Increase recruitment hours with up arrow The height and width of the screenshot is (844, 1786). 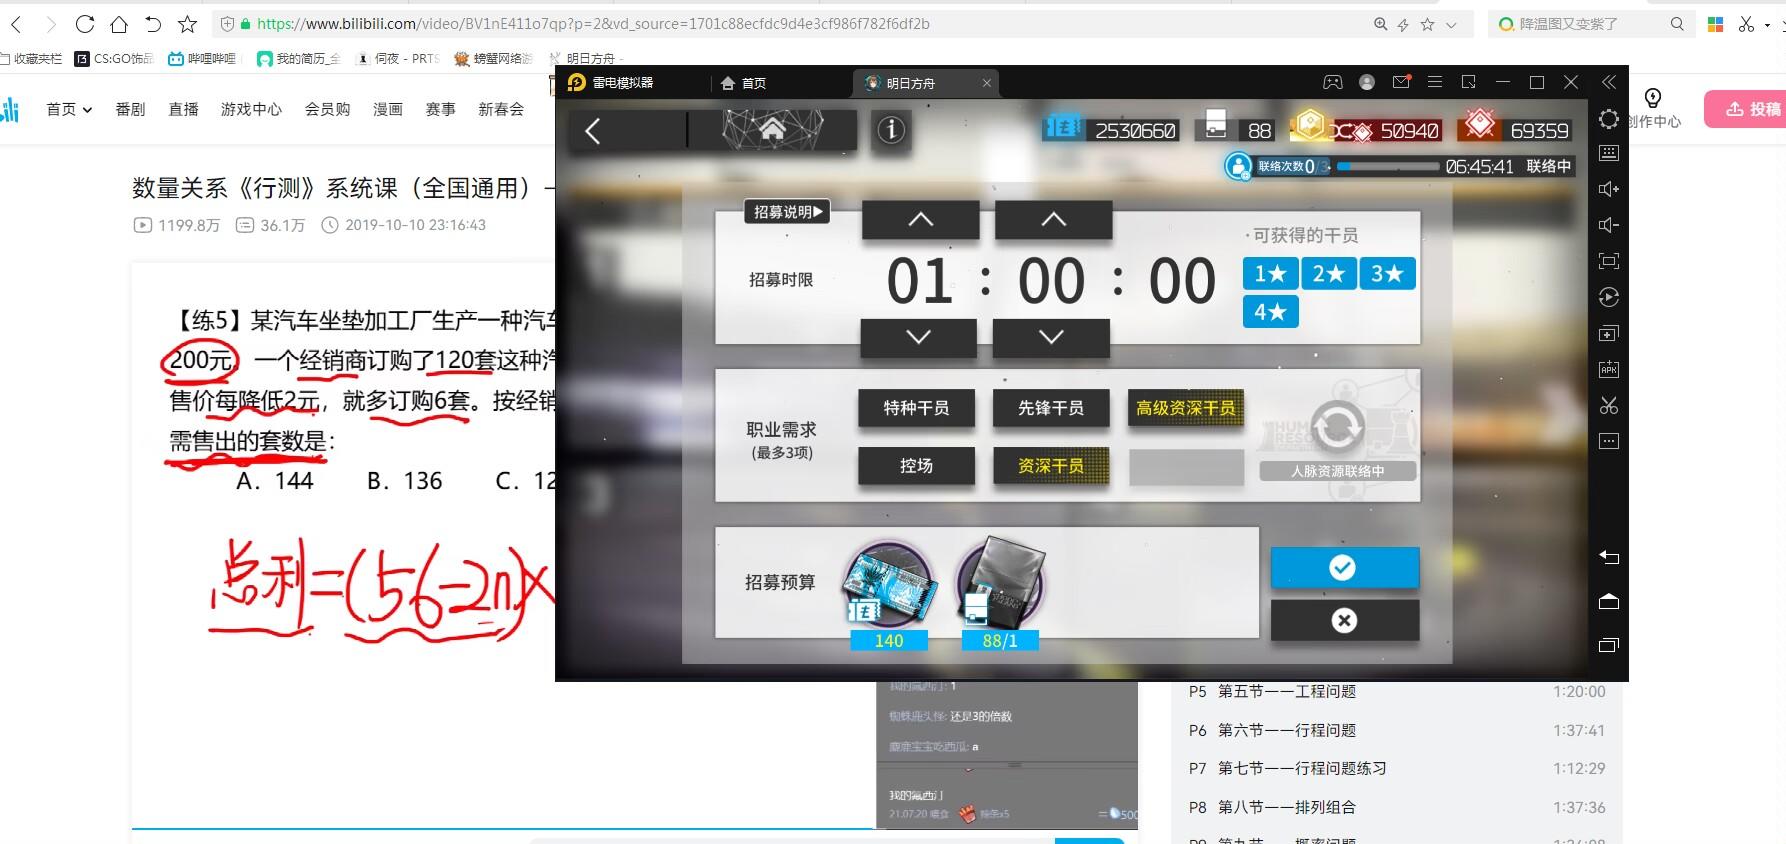point(920,219)
